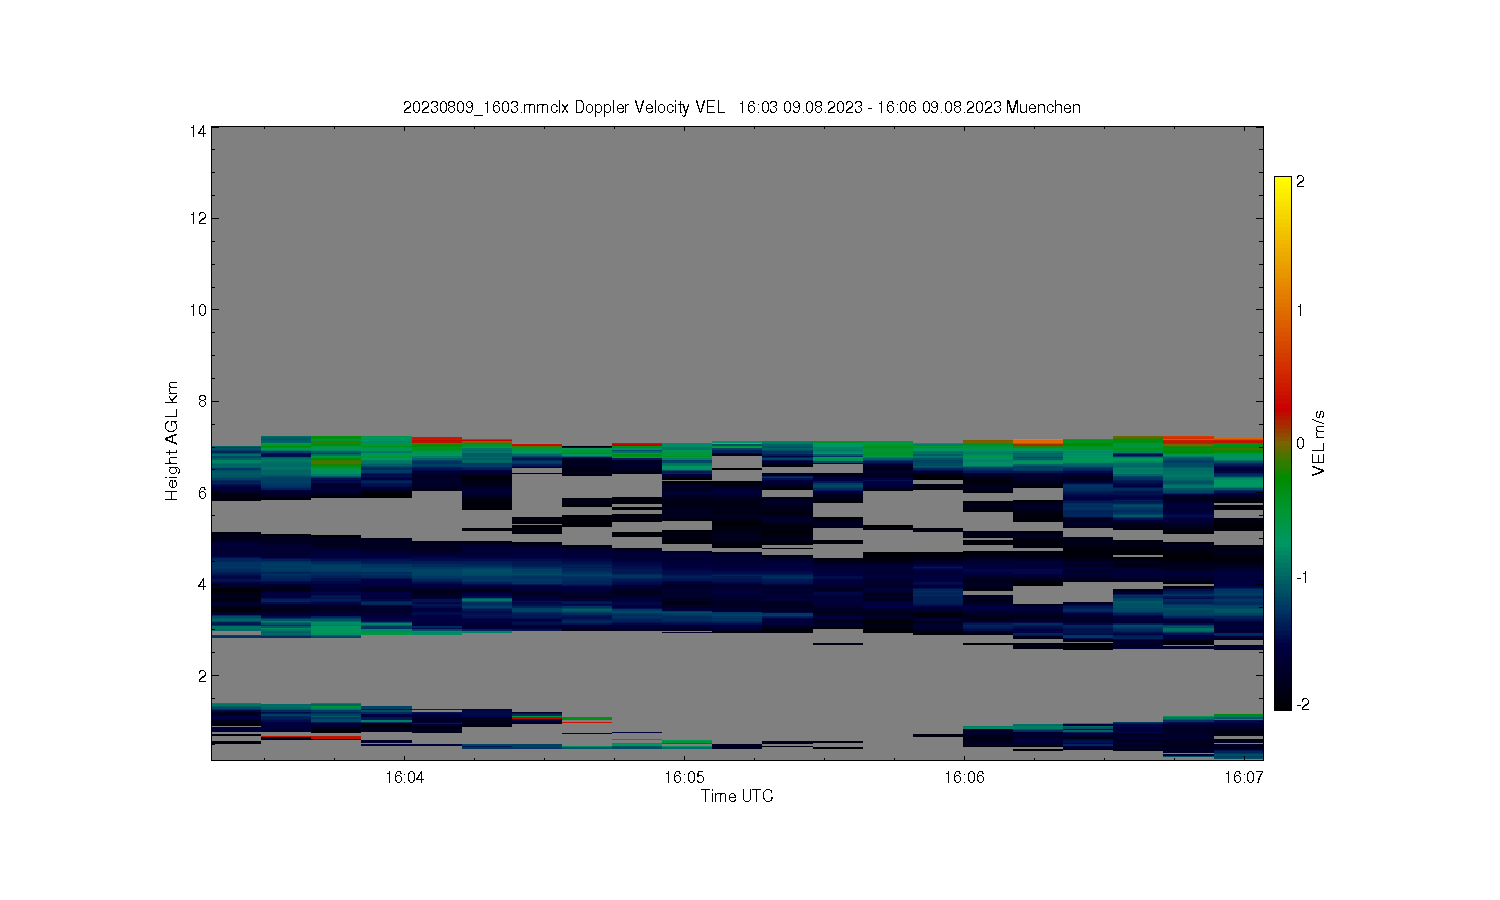Click the 16:07 time tick label
This screenshot has height=900, width=1500.
1244,778
